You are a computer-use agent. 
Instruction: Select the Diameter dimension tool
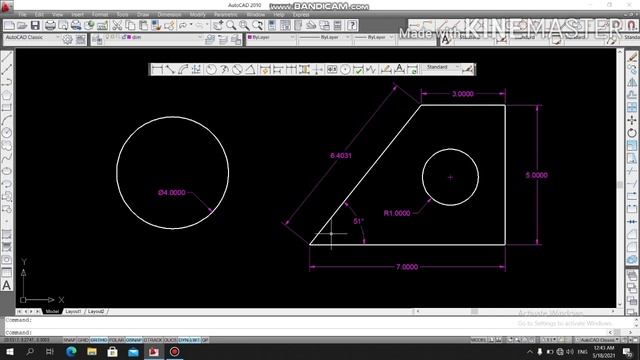point(237,69)
